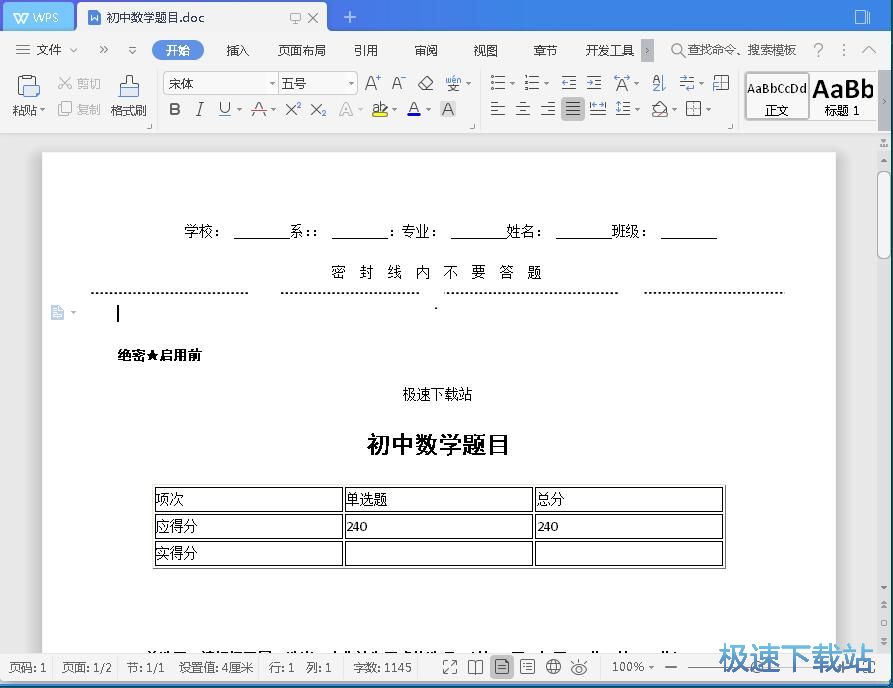The width and height of the screenshot is (893, 688).
Task: Toggle Strikethrough formatting
Action: (259, 109)
